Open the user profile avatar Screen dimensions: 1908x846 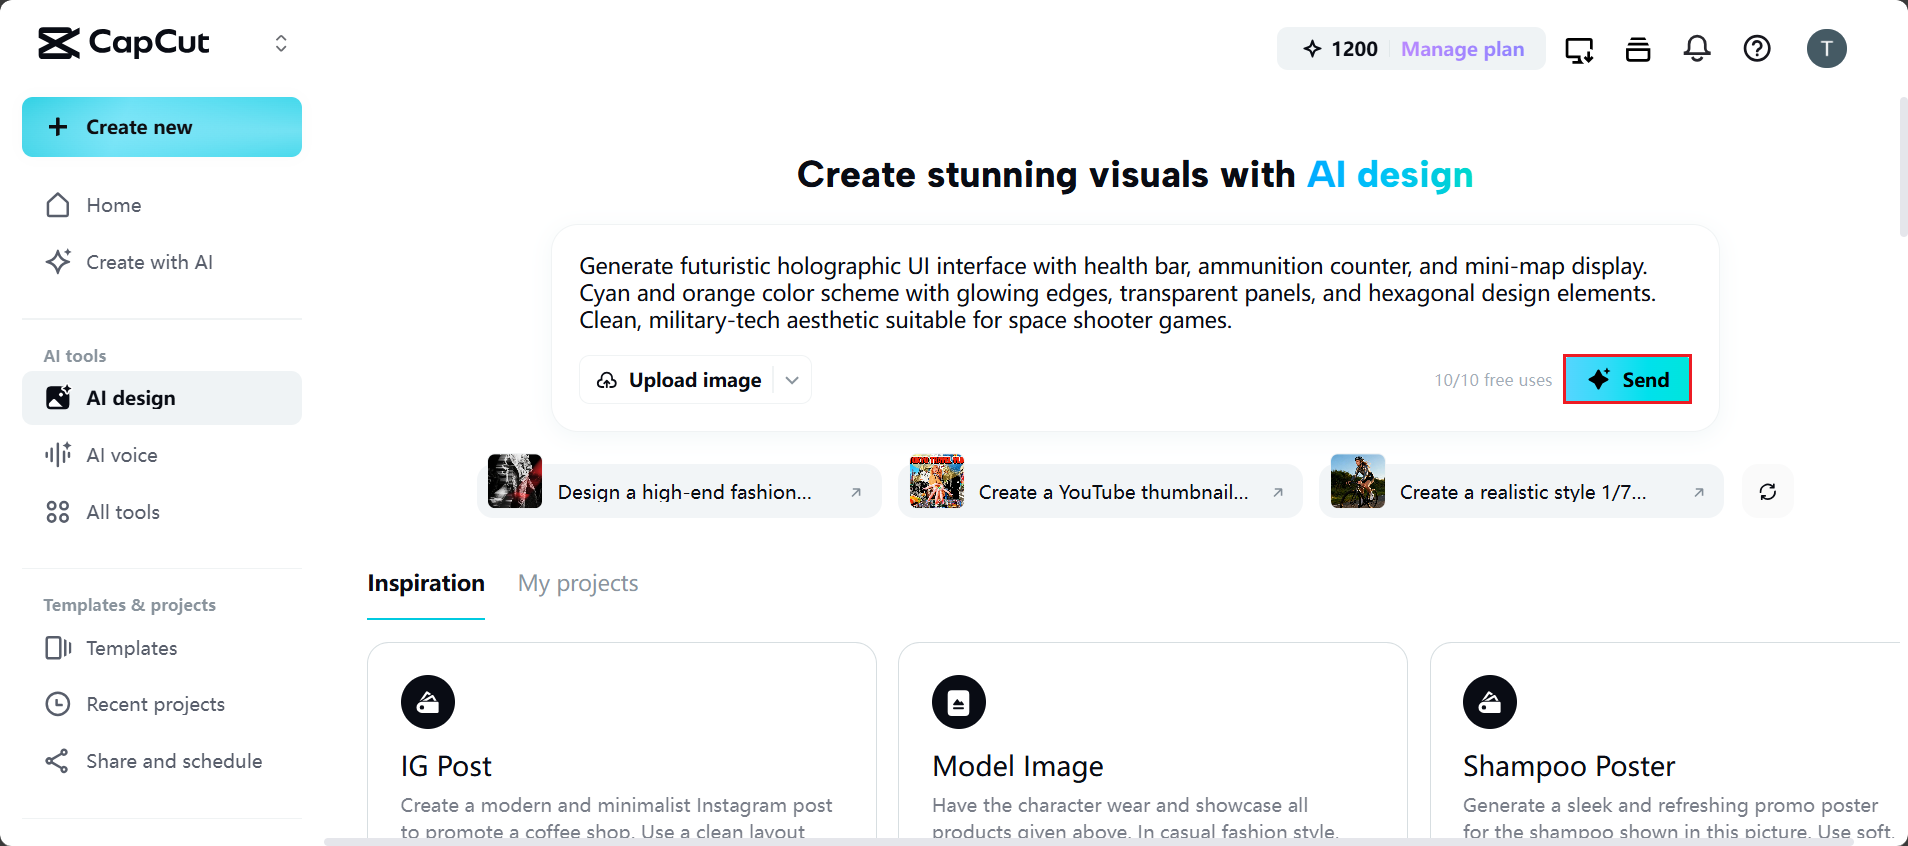point(1826,49)
